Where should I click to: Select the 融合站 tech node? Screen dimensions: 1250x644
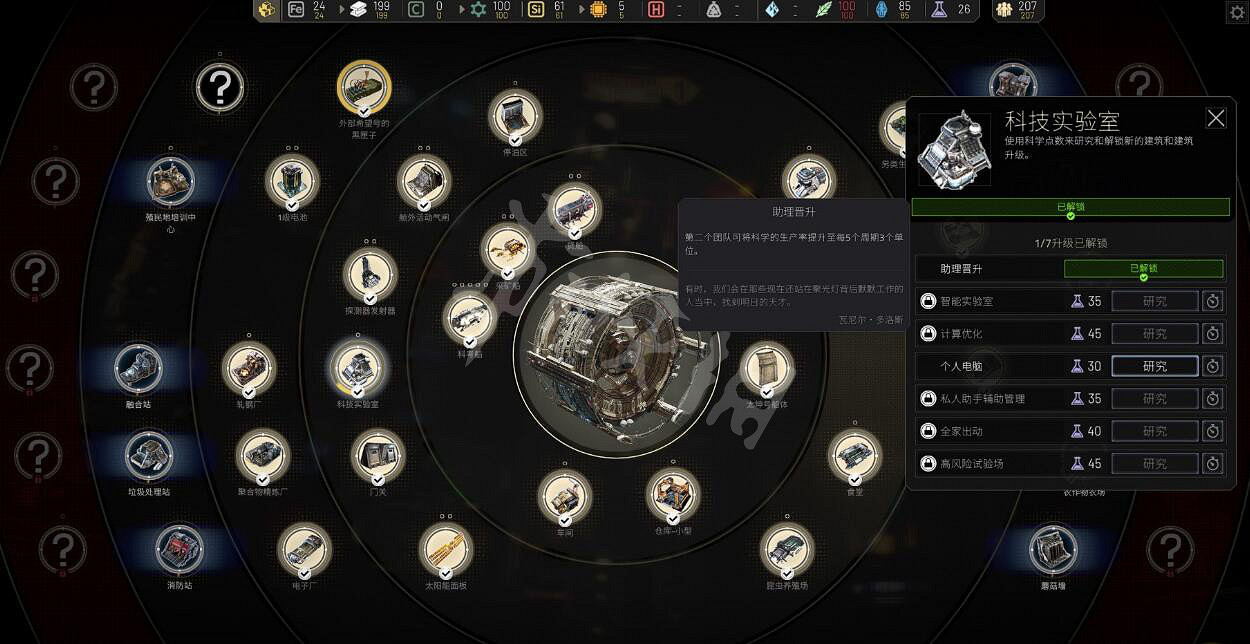tap(138, 368)
